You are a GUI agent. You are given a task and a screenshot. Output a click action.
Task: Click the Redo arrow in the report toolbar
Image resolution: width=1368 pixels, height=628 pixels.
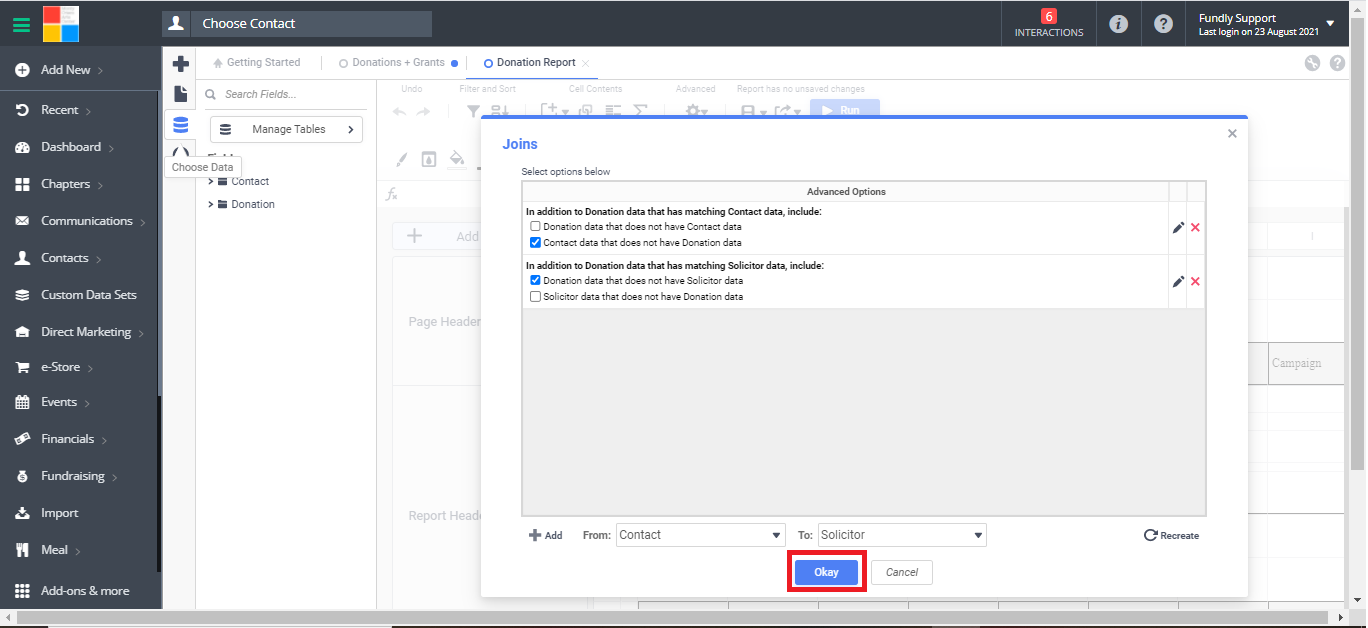424,111
